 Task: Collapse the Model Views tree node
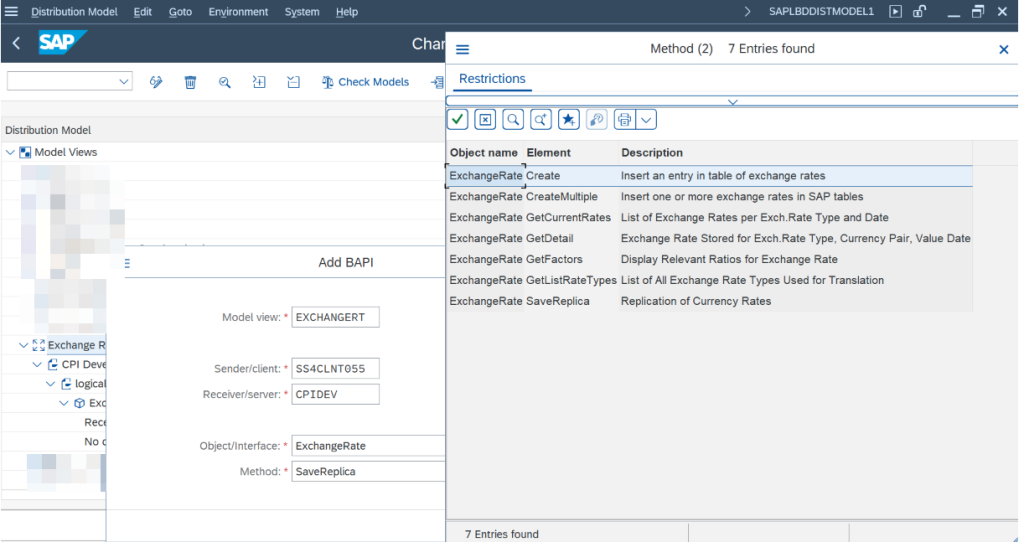click(x=10, y=152)
